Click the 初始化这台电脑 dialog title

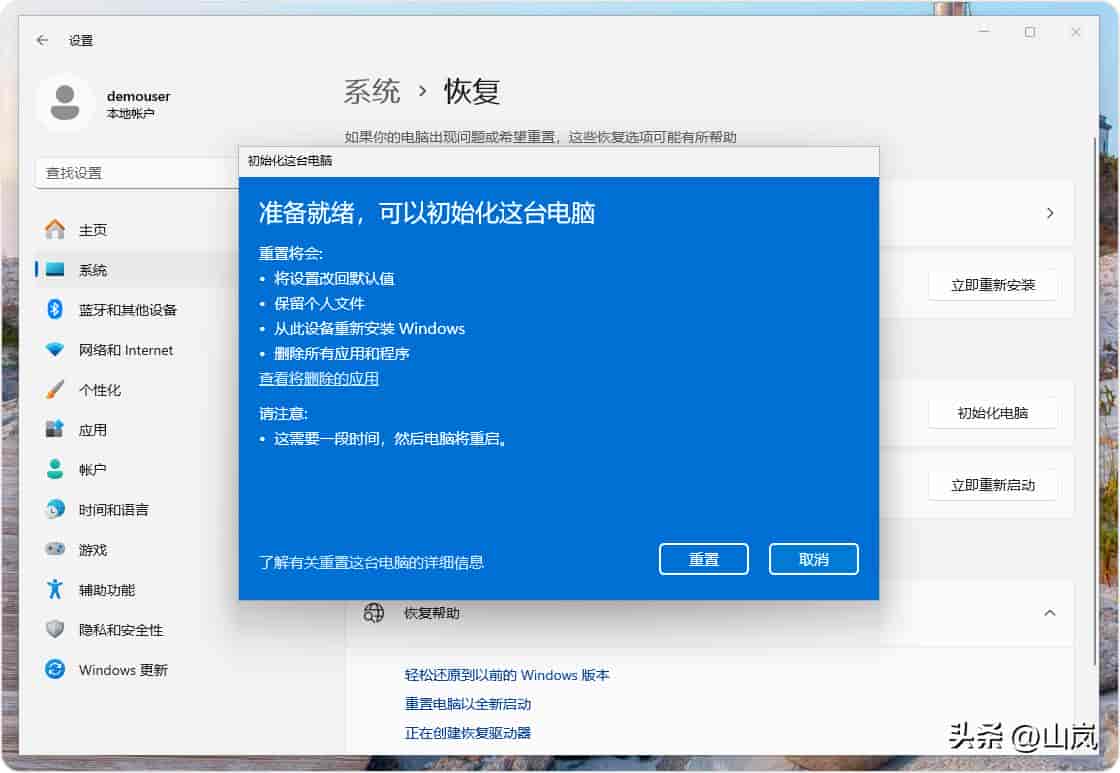pyautogui.click(x=290, y=161)
